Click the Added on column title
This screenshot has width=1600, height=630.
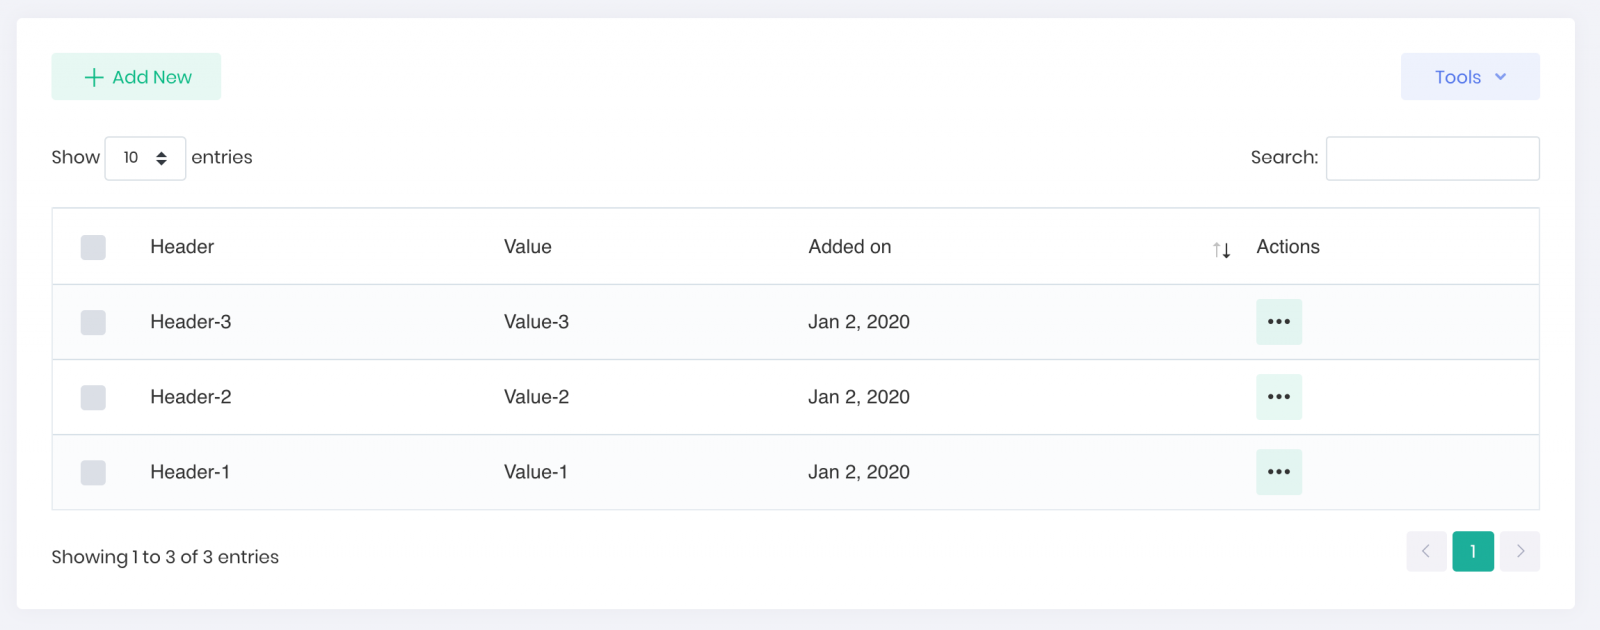[849, 247]
